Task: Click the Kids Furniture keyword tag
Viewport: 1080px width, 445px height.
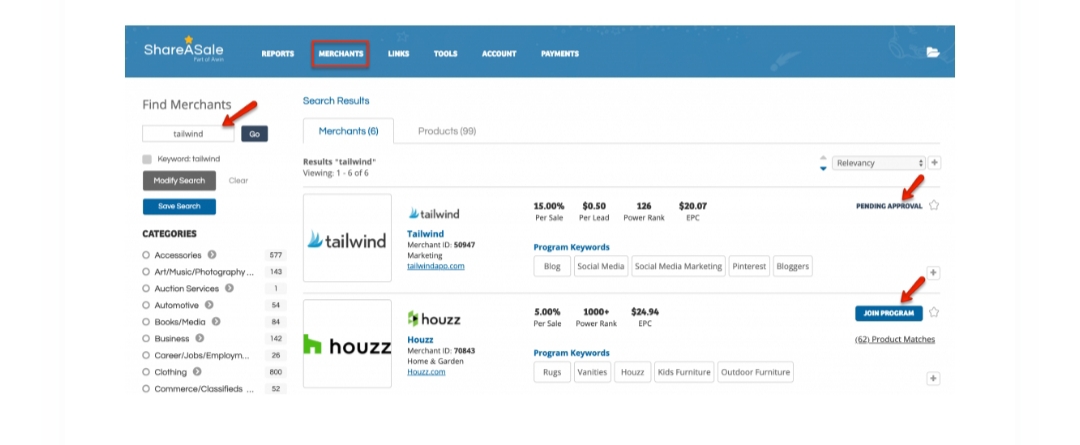Action: click(x=683, y=372)
